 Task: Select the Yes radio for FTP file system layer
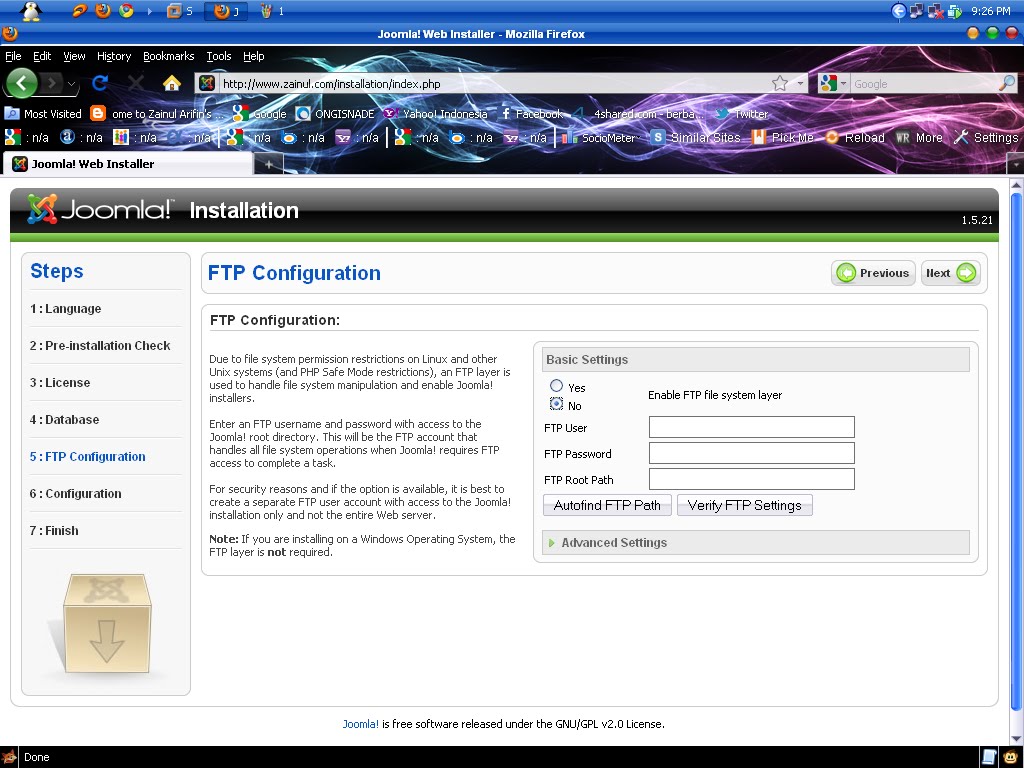pos(557,387)
